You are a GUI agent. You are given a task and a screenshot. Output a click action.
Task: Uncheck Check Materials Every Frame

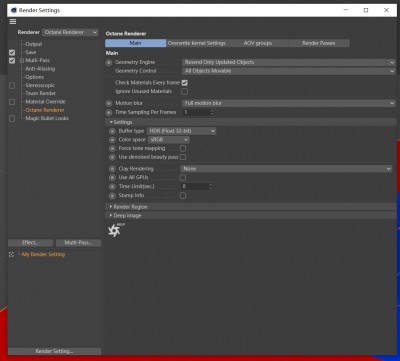pos(184,83)
